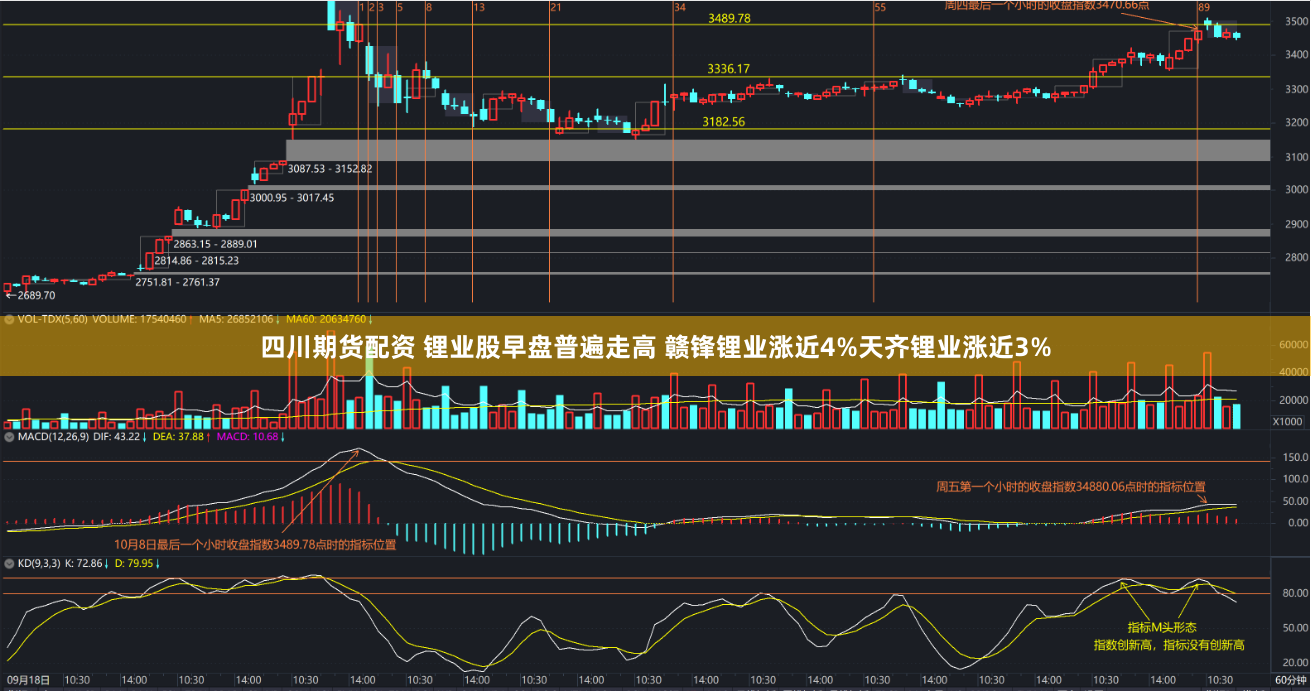1311x692 pixels.
Task: Click the 3200 price axis label
Action: click(x=1297, y=123)
